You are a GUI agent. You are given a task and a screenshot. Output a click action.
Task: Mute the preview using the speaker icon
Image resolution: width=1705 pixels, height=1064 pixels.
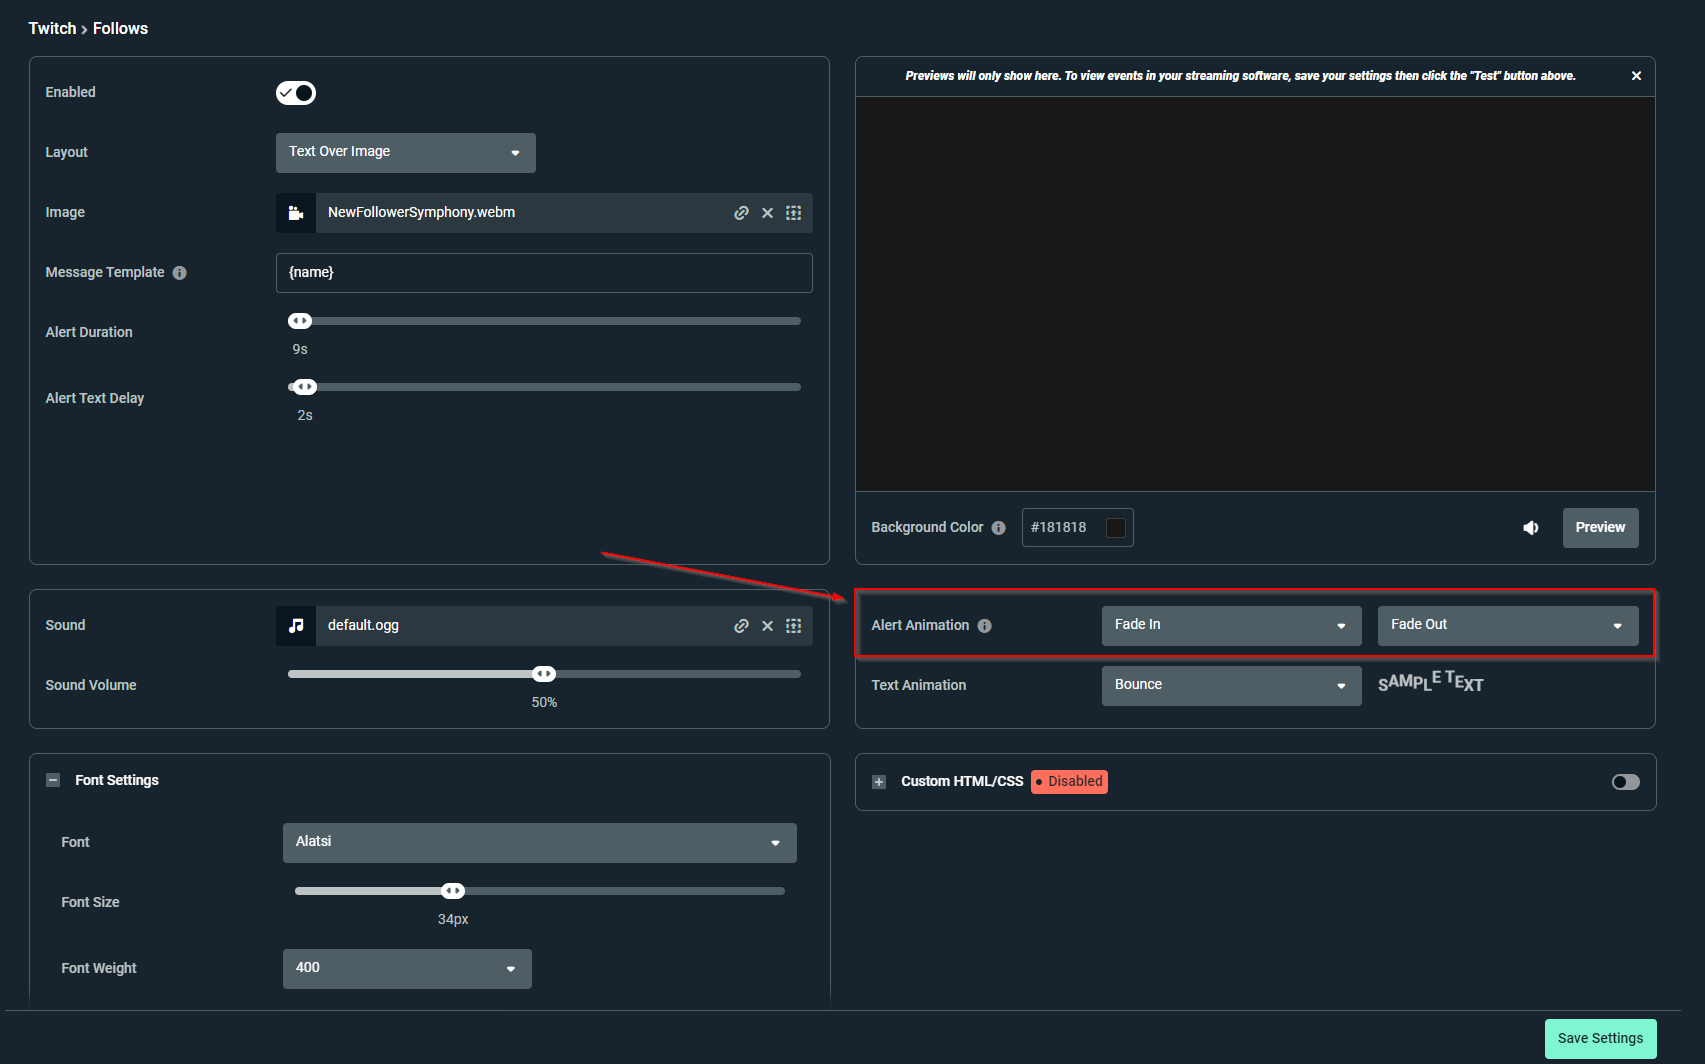point(1530,527)
